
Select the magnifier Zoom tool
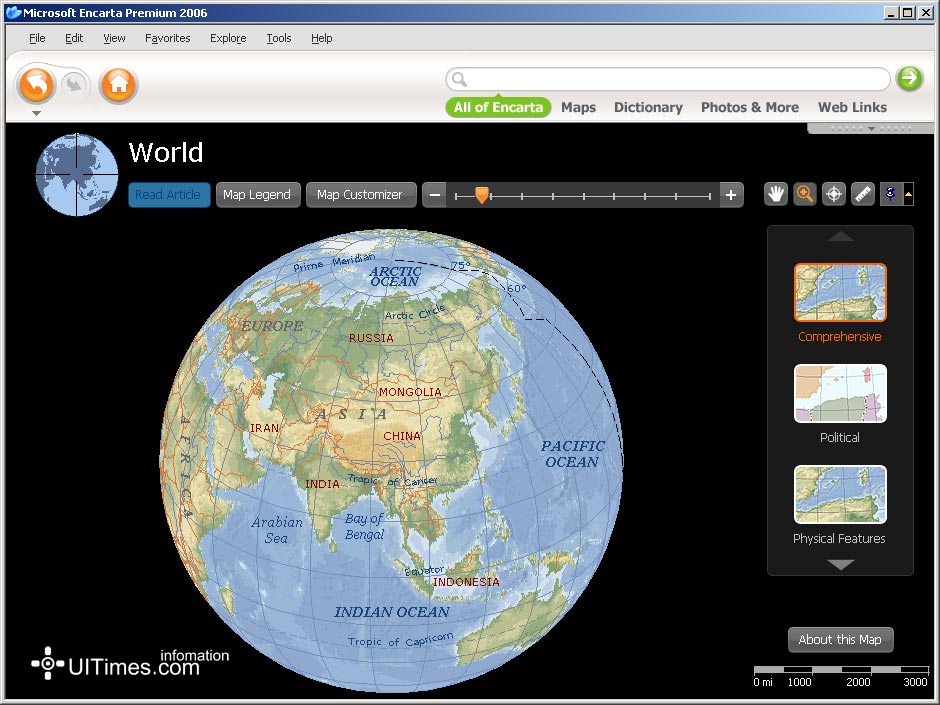pos(805,194)
